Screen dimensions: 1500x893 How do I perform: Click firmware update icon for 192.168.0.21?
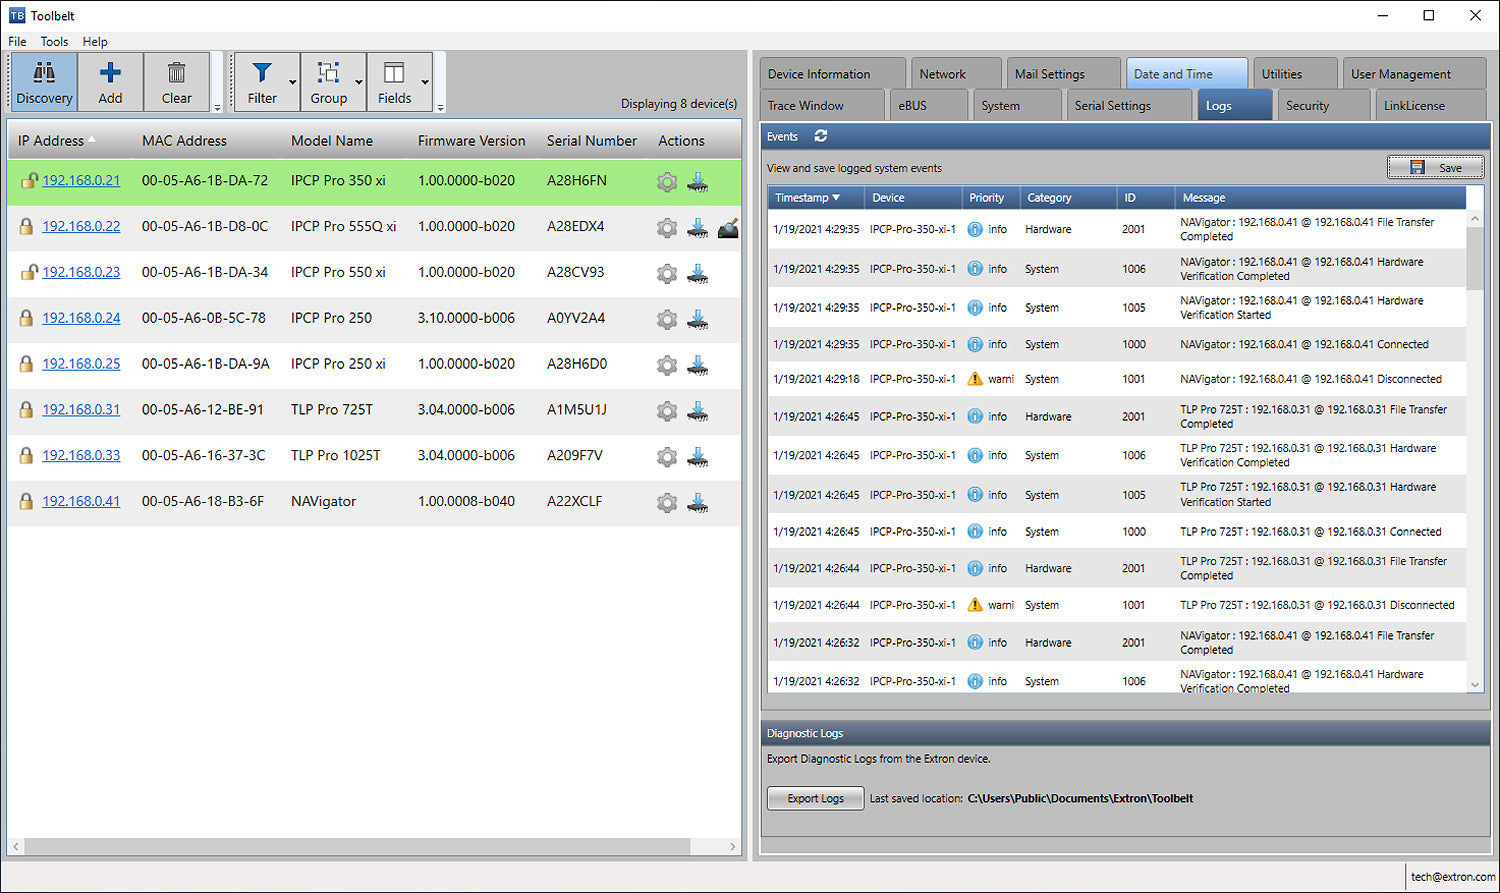[x=698, y=182]
